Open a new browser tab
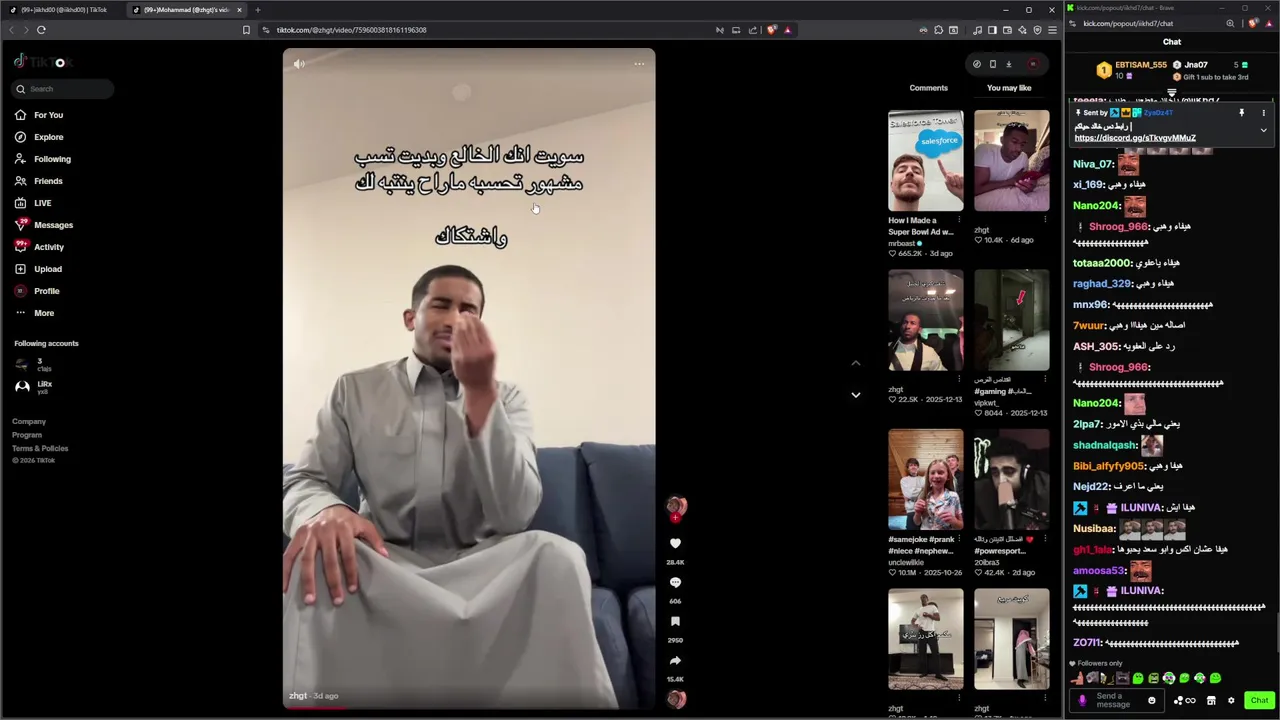Viewport: 1280px width, 720px height. pos(258,10)
